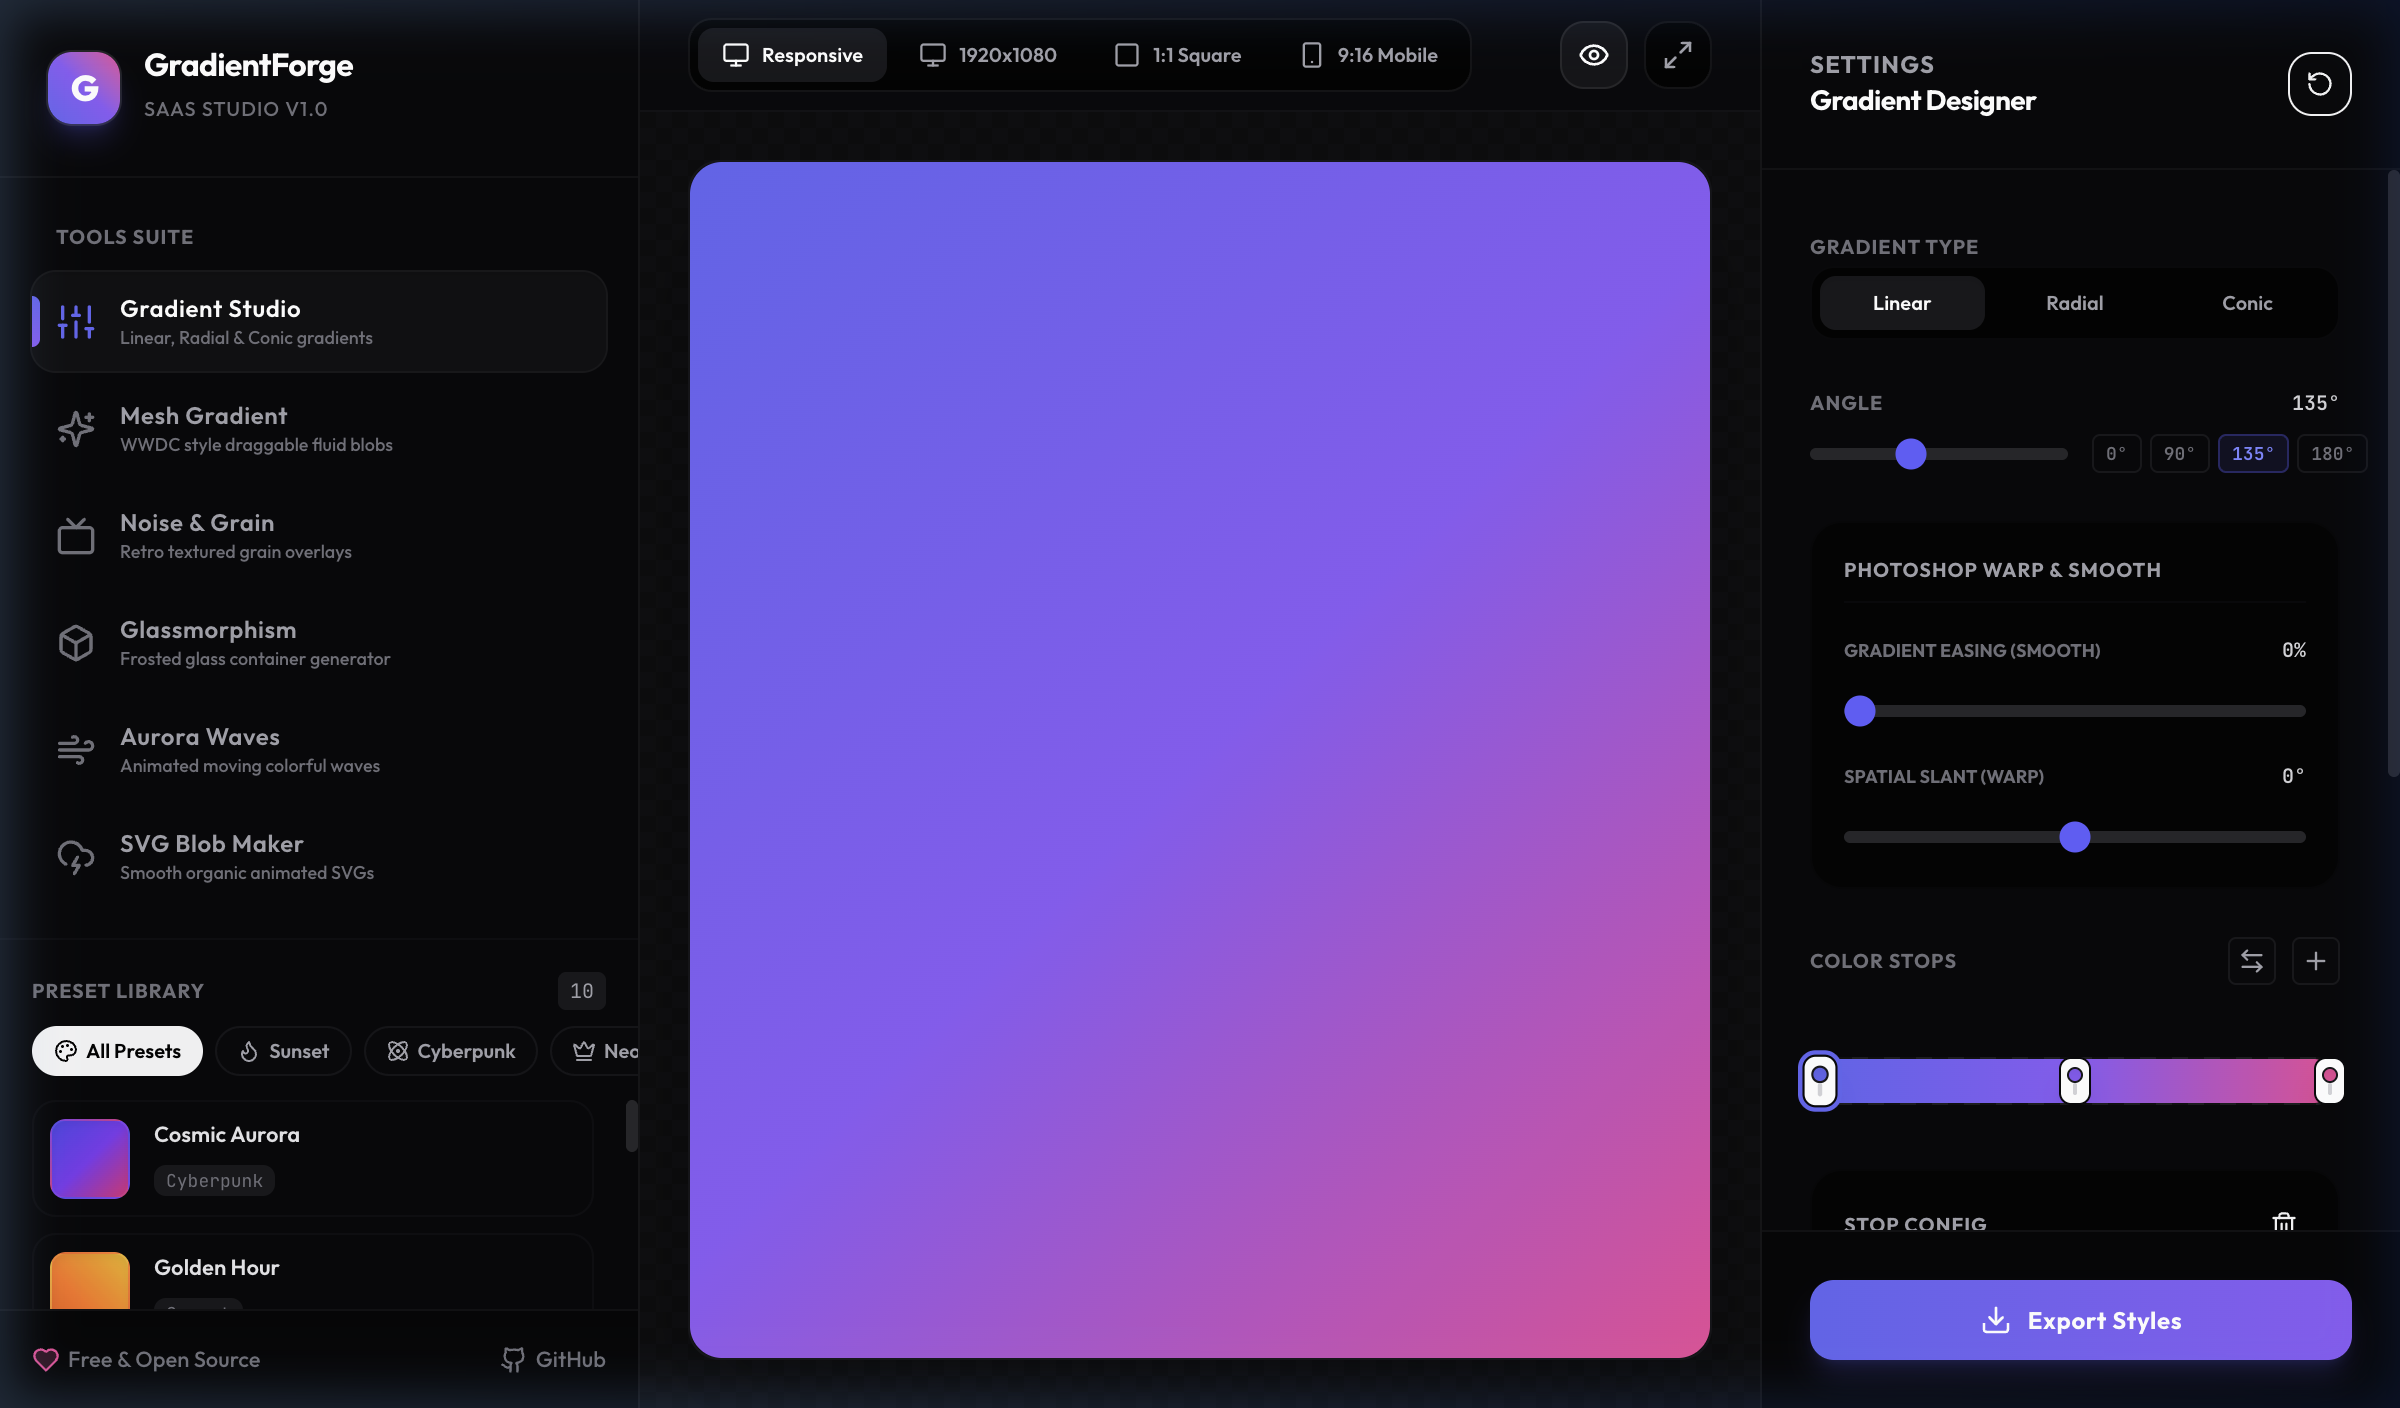Set angle preset to 90°
The width and height of the screenshot is (2400, 1408).
pyautogui.click(x=2179, y=454)
